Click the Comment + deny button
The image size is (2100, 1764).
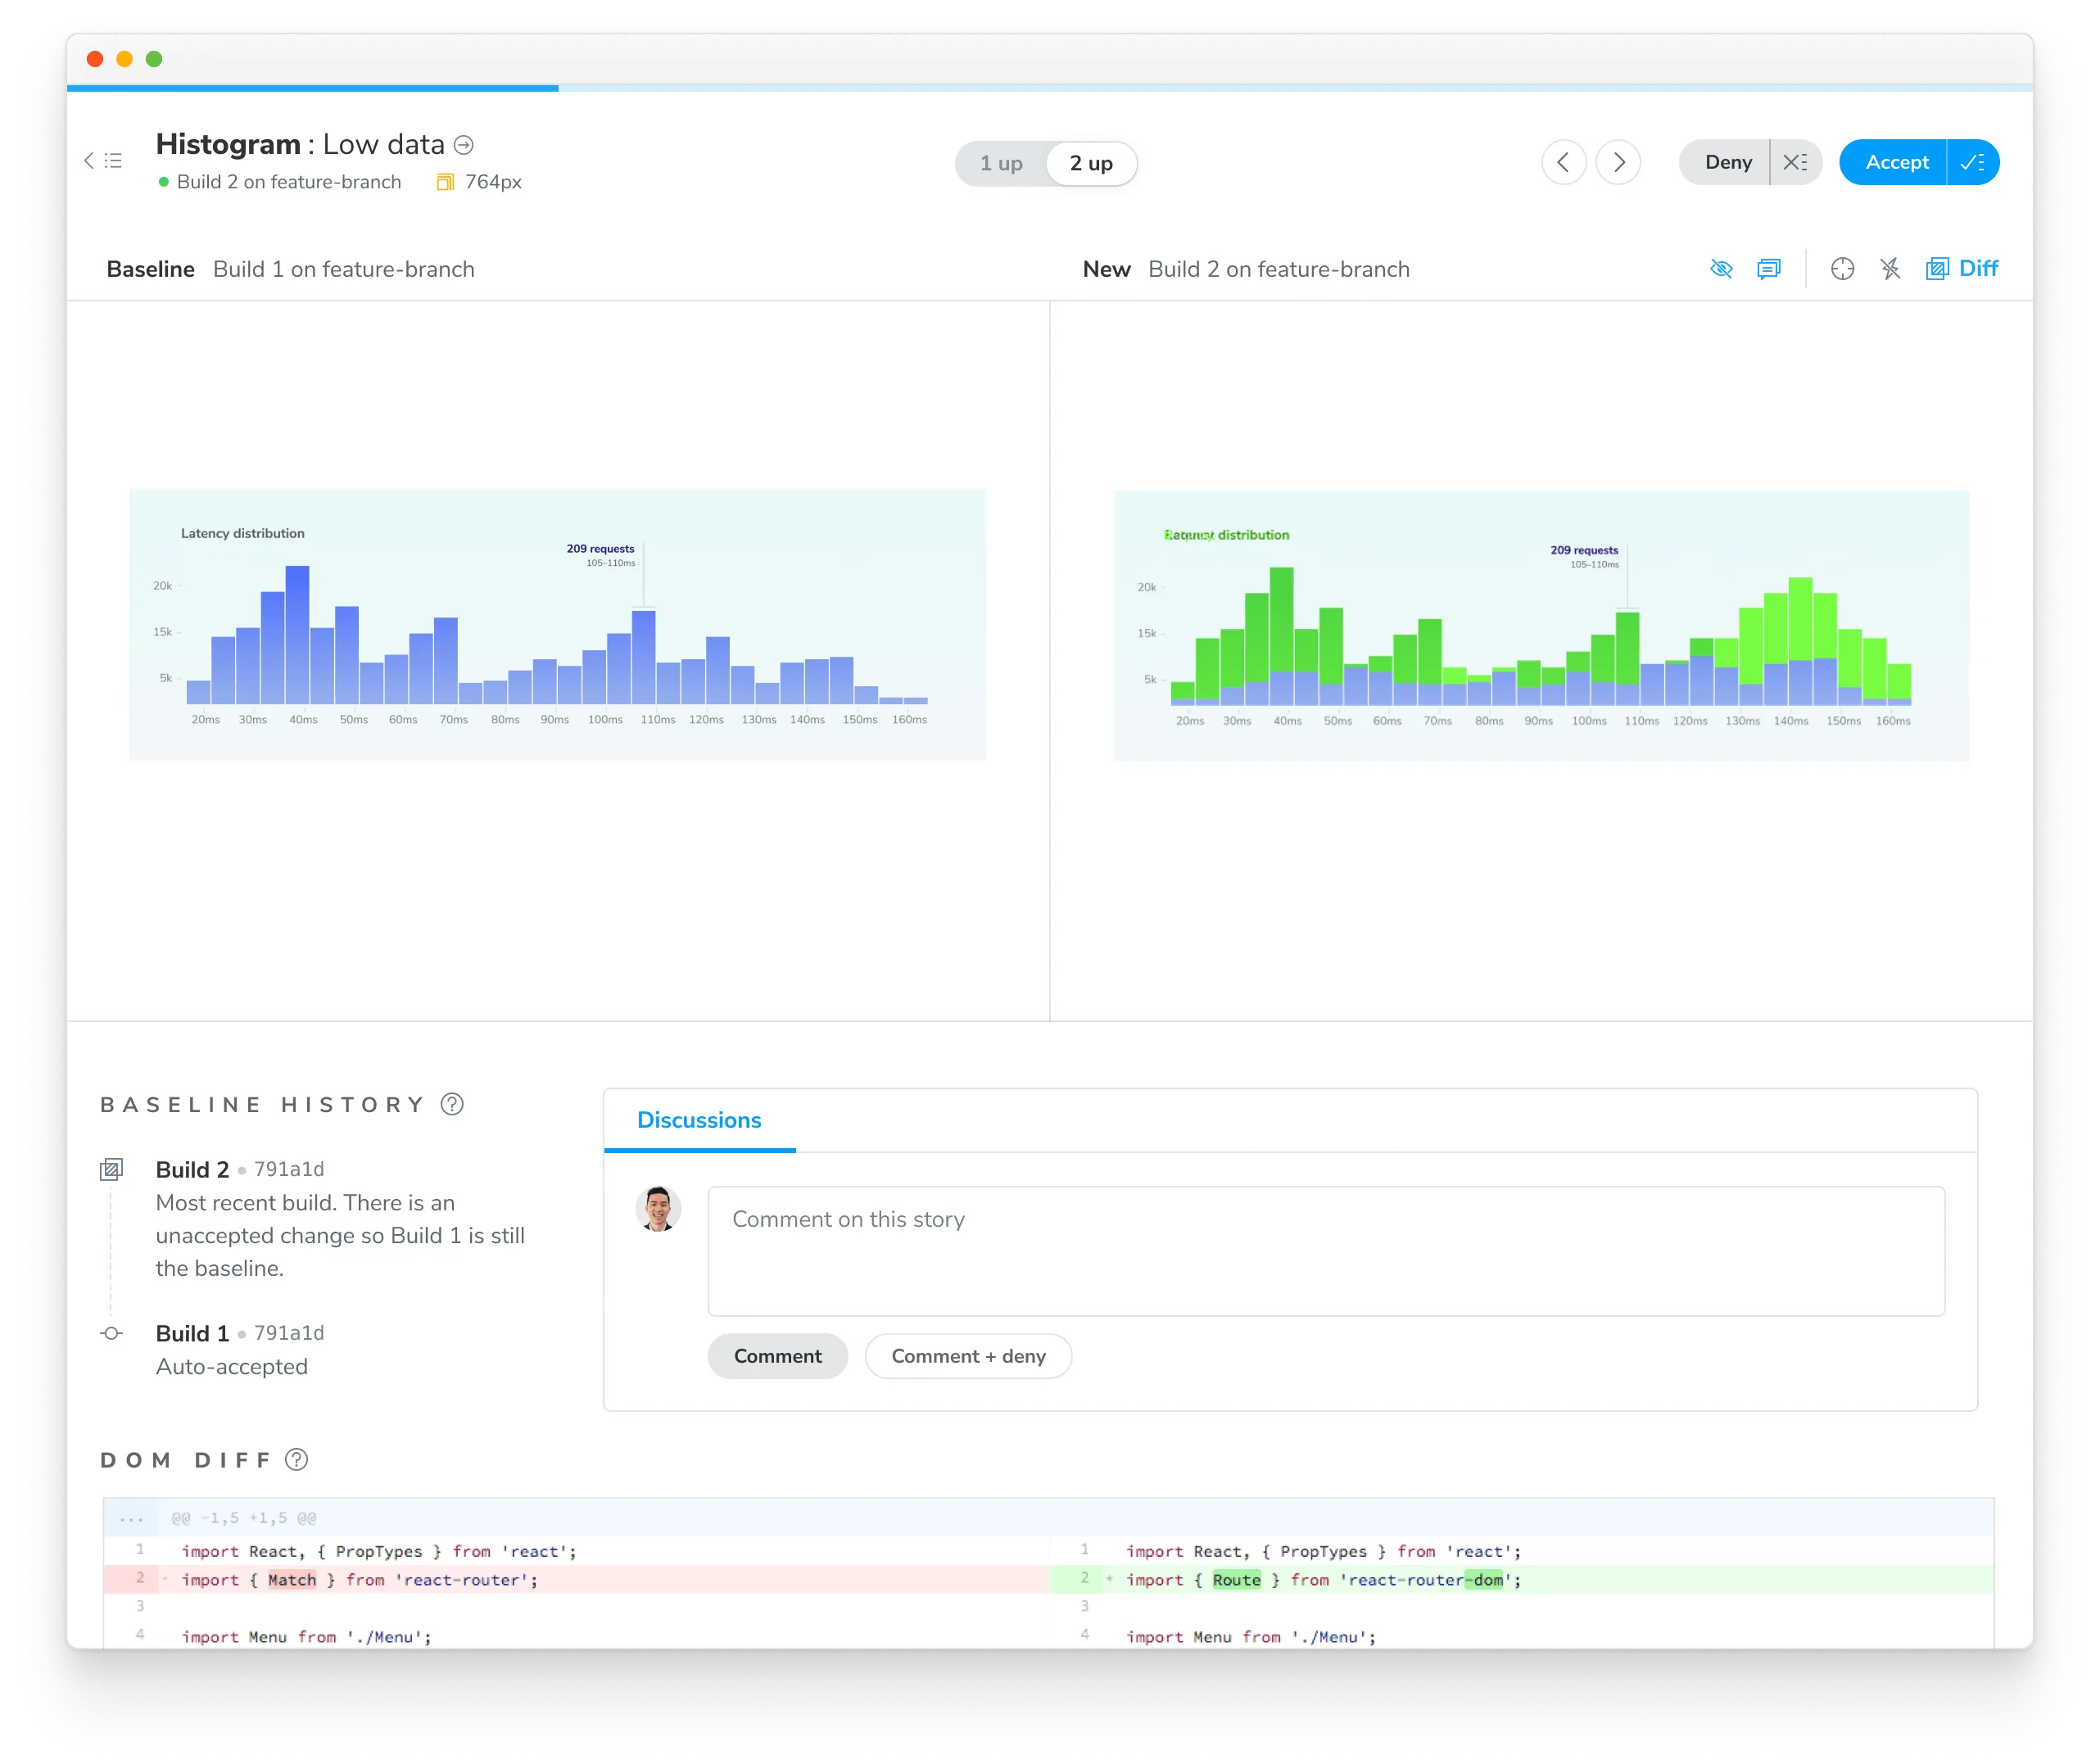click(968, 1355)
